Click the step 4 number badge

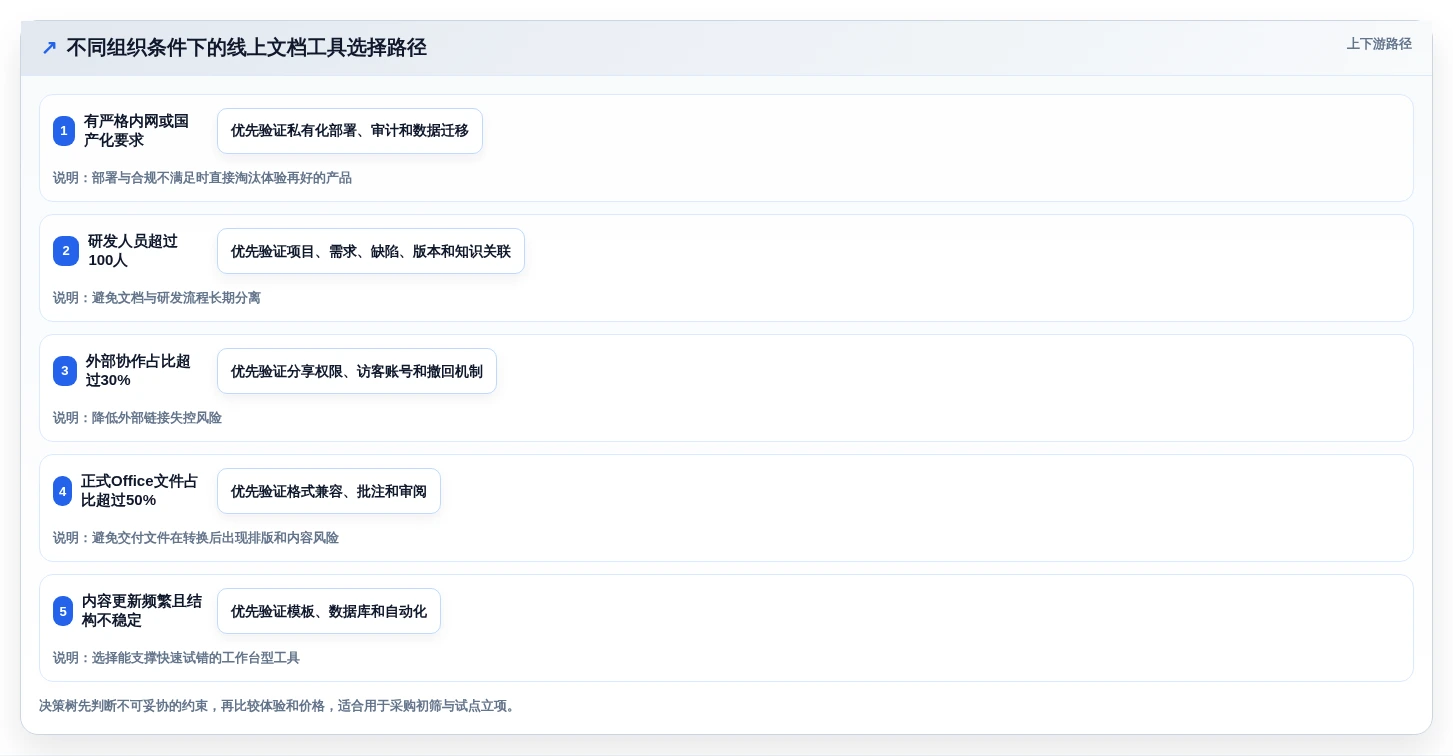tap(63, 491)
